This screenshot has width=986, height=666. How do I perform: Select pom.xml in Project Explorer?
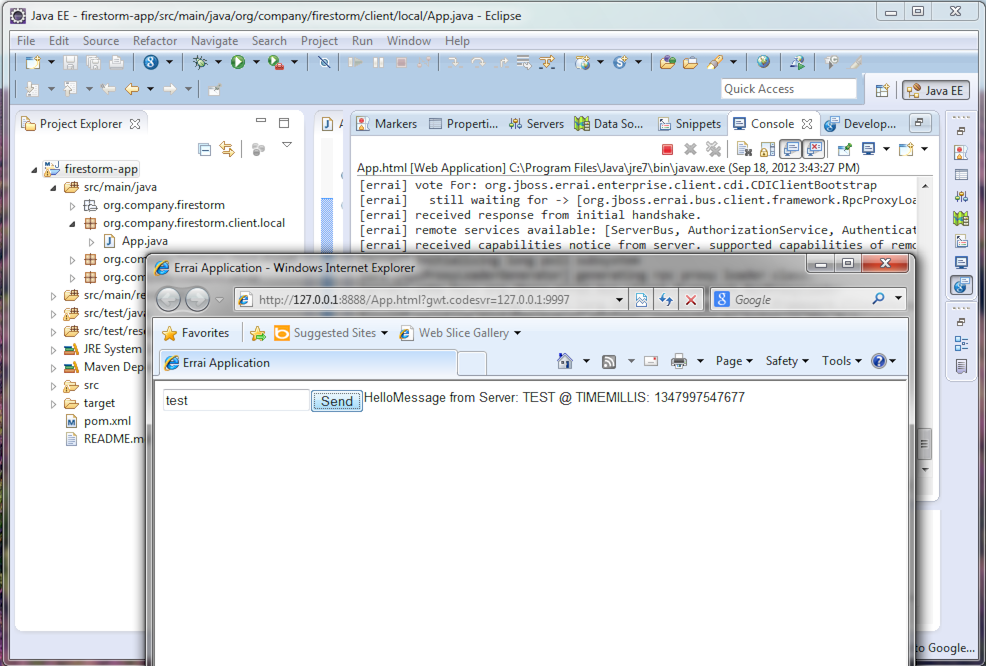pos(108,421)
